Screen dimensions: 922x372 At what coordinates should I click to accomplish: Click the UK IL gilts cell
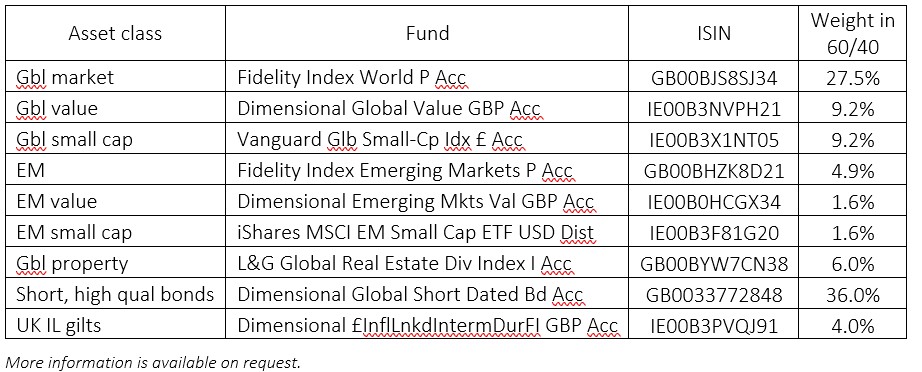[115, 325]
